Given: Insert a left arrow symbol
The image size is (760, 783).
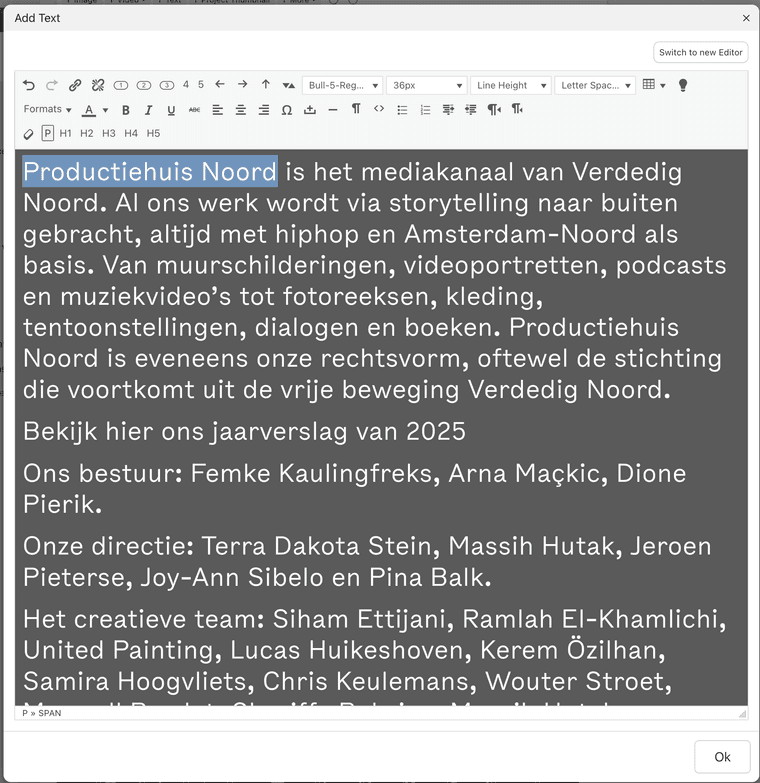Looking at the screenshot, I should click(220, 84).
